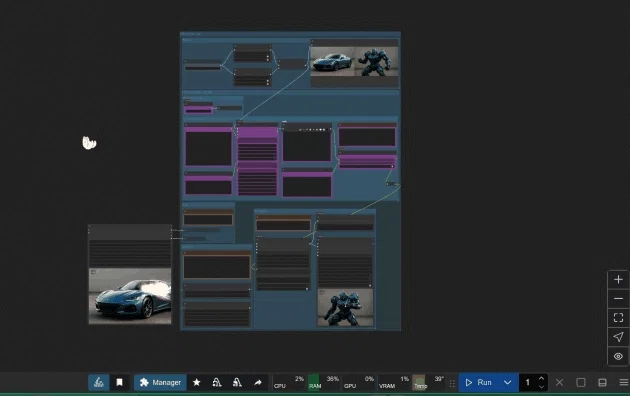
Task: Click the RAM usage monitor
Action: click(x=324, y=382)
